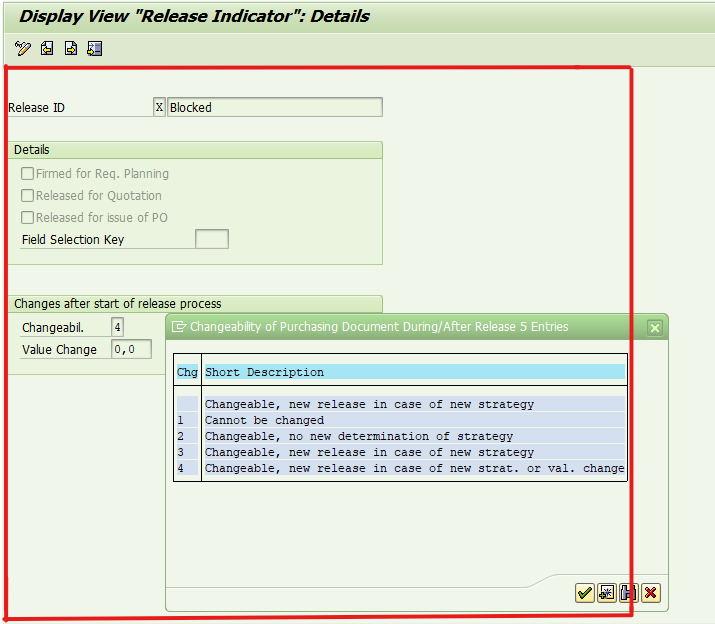The image size is (715, 624).
Task: Click the Value Change input field
Action: pyautogui.click(x=131, y=350)
